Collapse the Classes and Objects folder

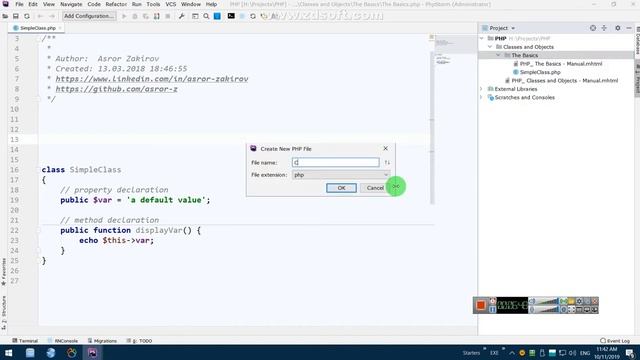tap(490, 47)
